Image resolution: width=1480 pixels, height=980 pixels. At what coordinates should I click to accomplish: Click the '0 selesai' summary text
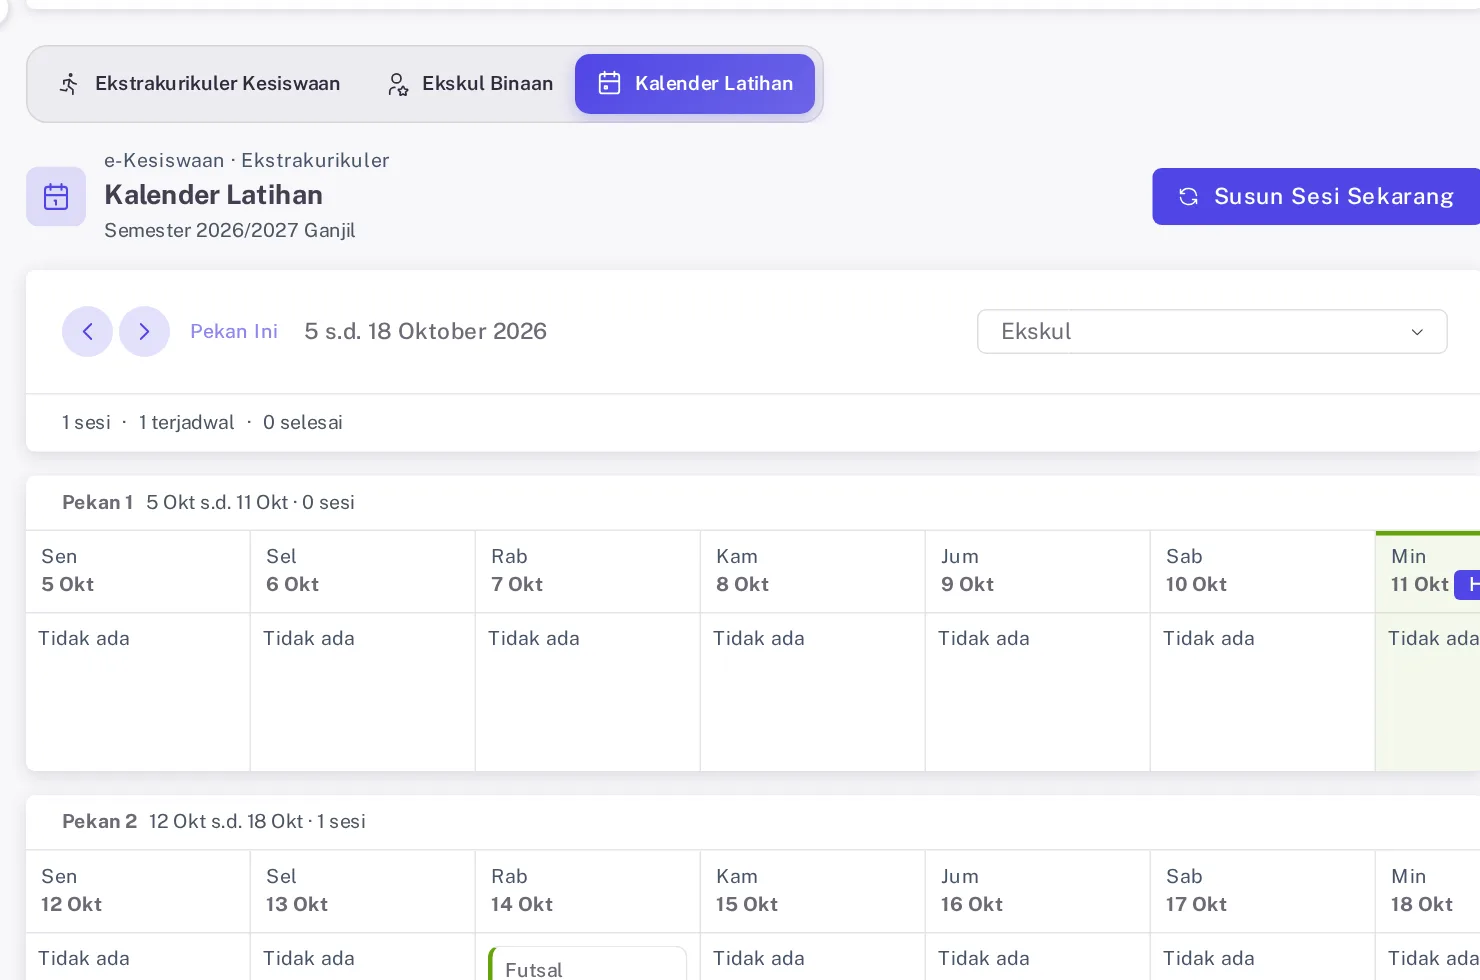click(x=303, y=422)
